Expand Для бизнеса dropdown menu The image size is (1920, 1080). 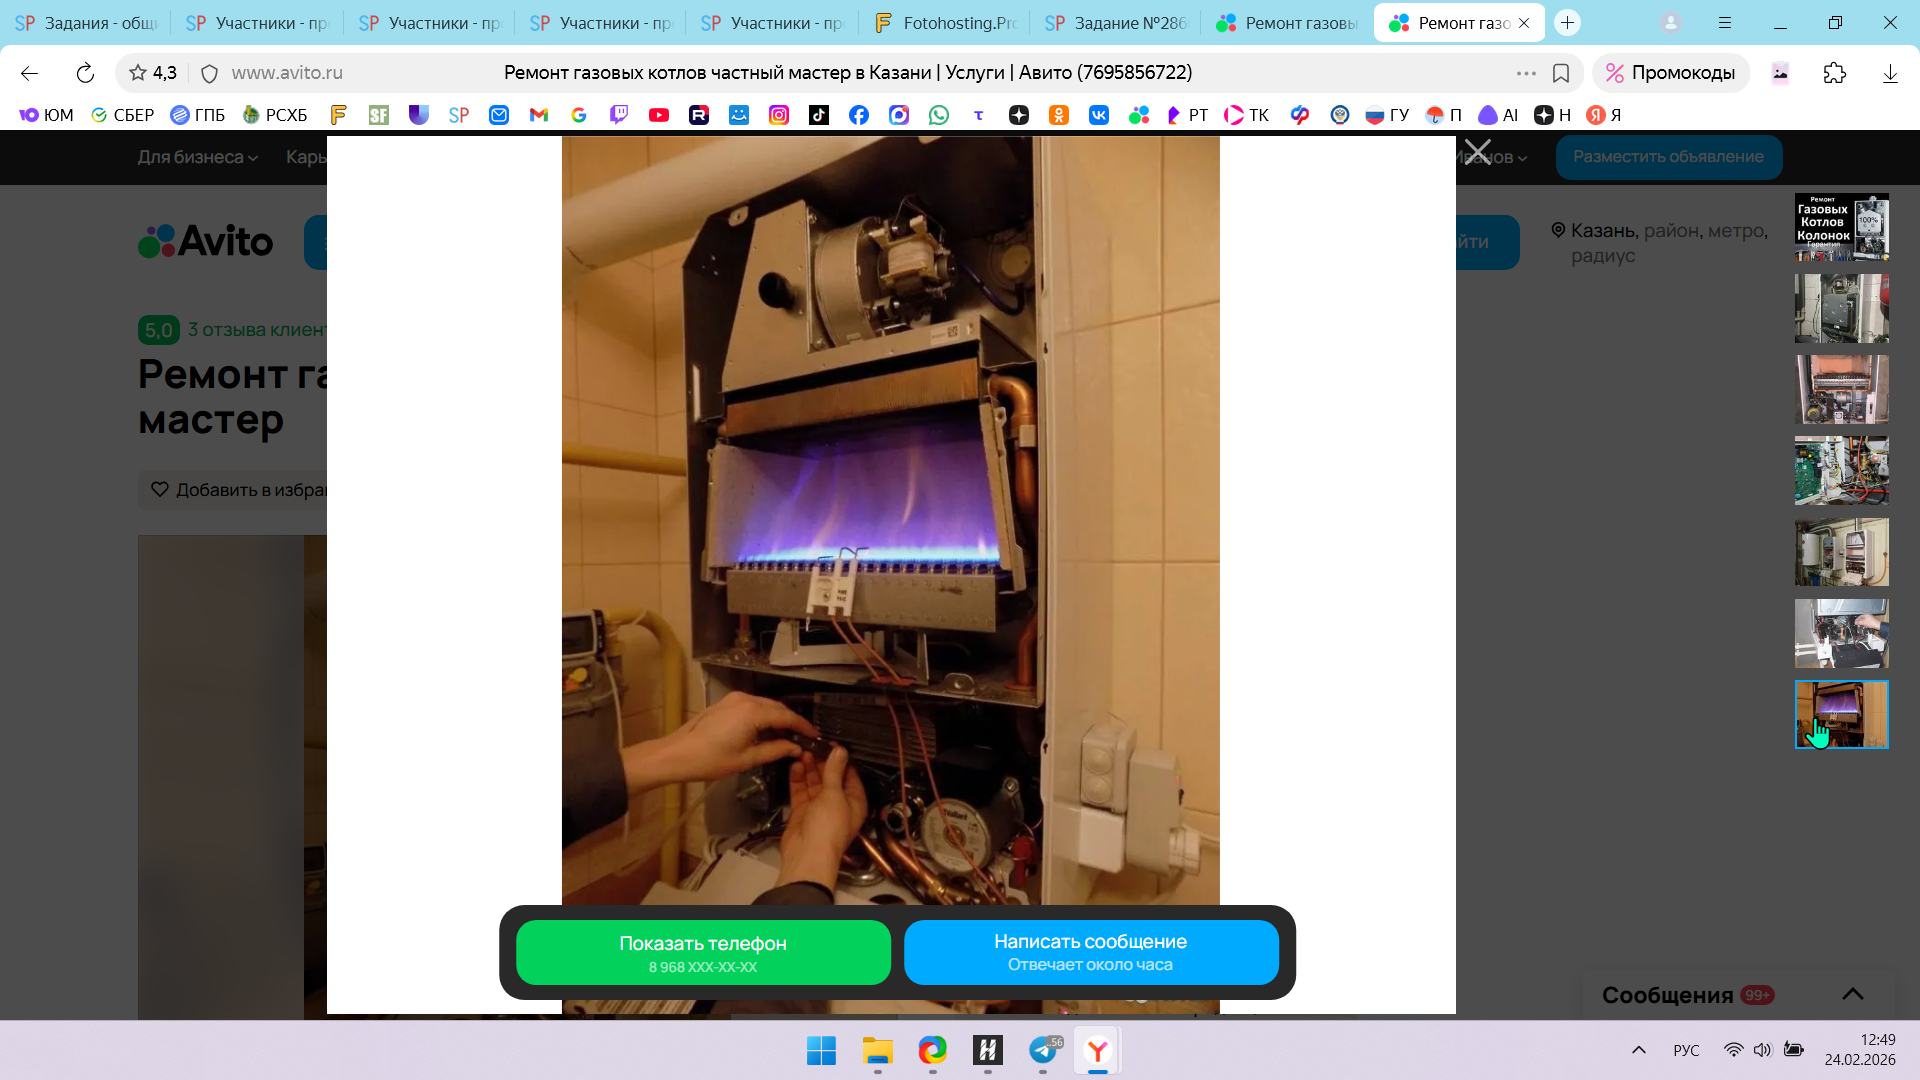click(x=197, y=157)
